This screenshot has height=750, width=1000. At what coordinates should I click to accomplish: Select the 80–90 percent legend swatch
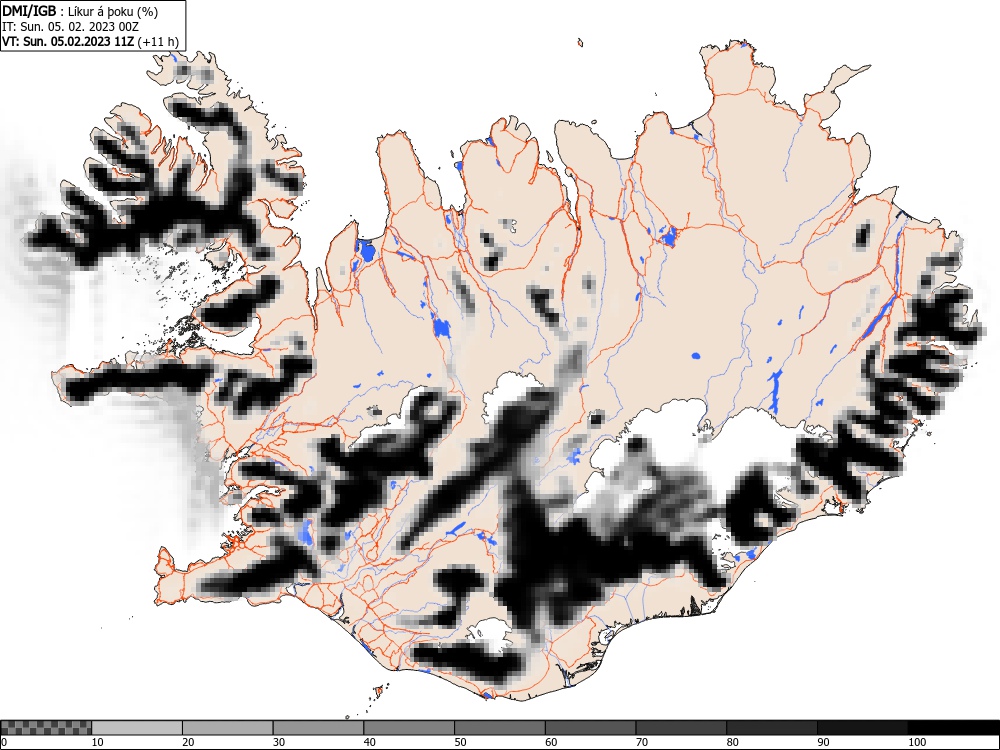[x=772, y=728]
